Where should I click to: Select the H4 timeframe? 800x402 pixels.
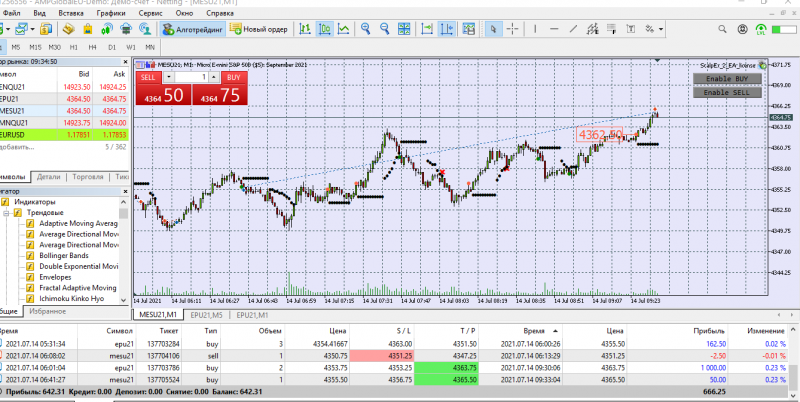click(x=93, y=47)
